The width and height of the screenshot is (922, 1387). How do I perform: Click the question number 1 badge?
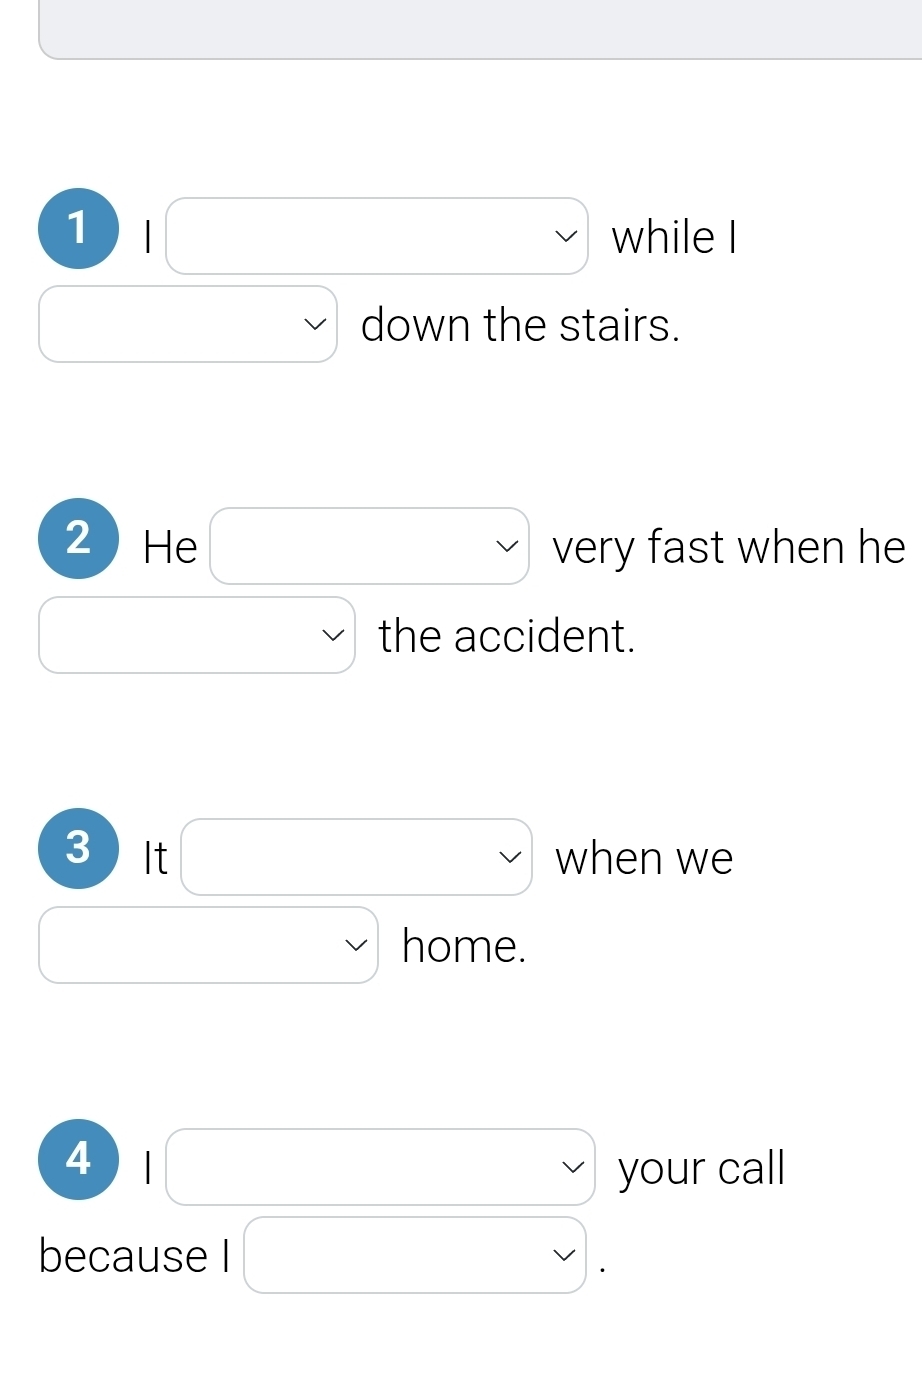pyautogui.click(x=78, y=228)
